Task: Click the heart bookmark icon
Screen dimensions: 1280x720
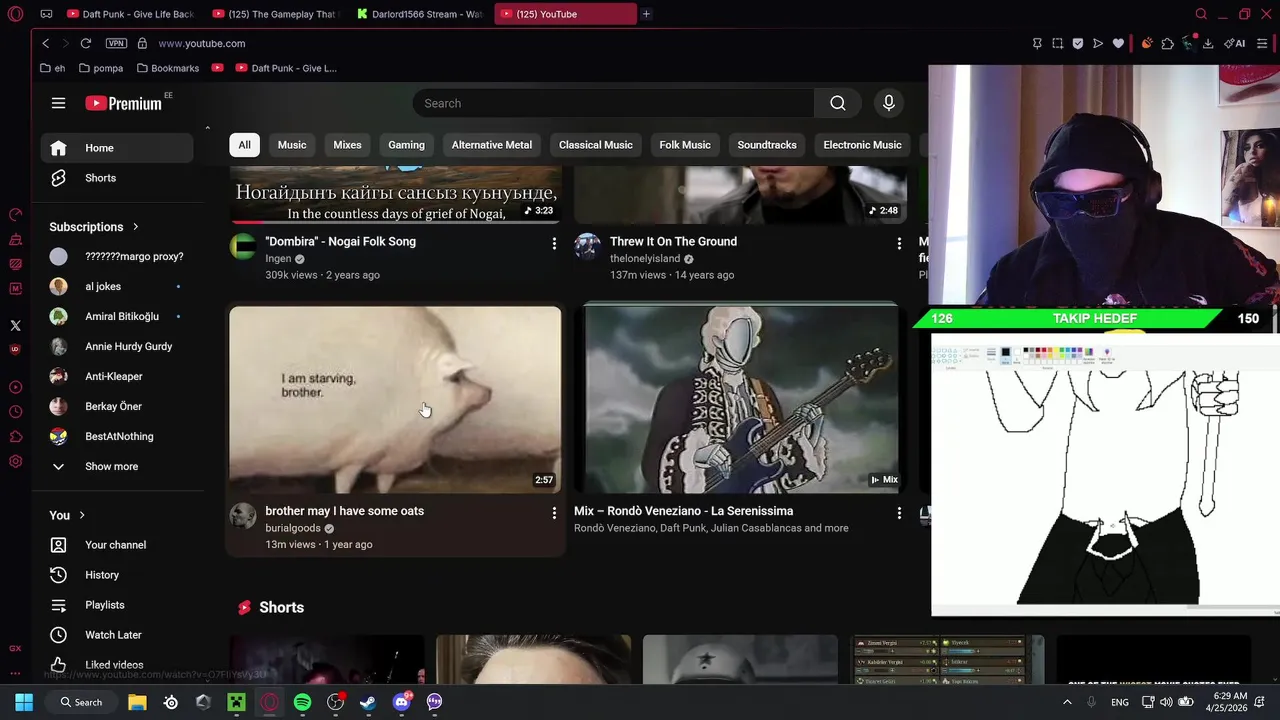Action: (1118, 43)
